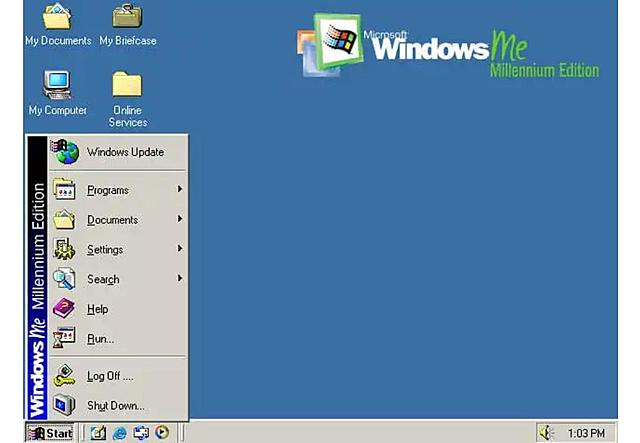Click the Programs folder icon in Start menu
This screenshot has width=640, height=443.
pyautogui.click(x=64, y=189)
